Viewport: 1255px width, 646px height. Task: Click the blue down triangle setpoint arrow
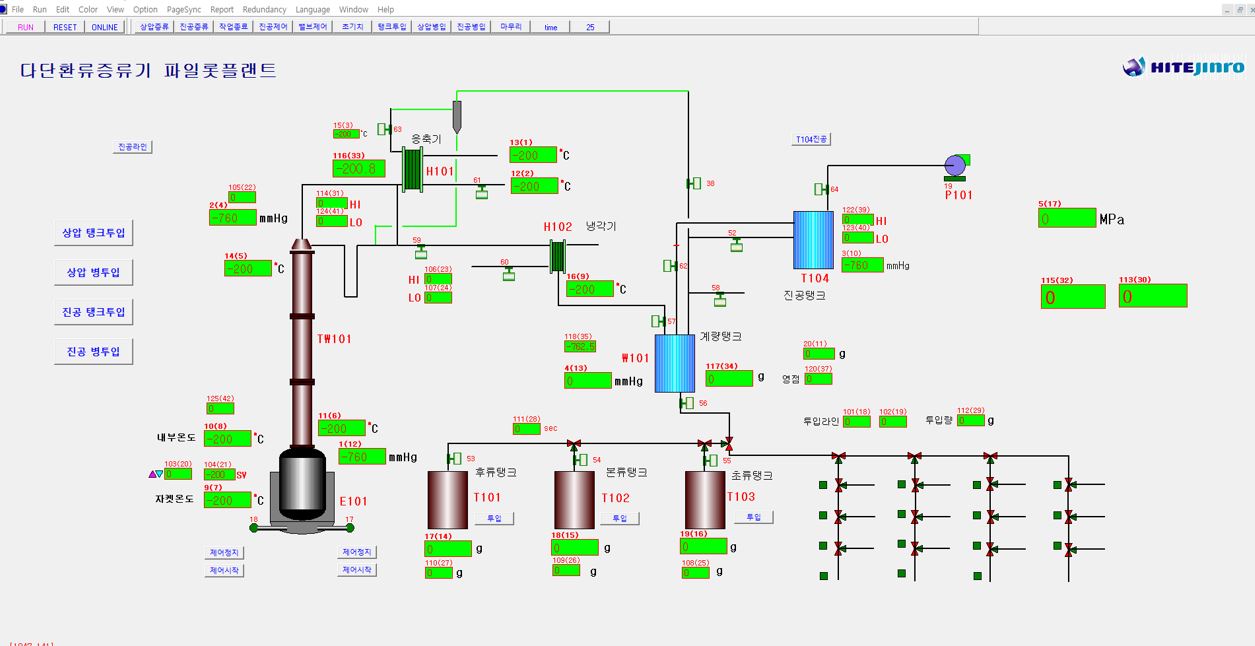[x=160, y=474]
